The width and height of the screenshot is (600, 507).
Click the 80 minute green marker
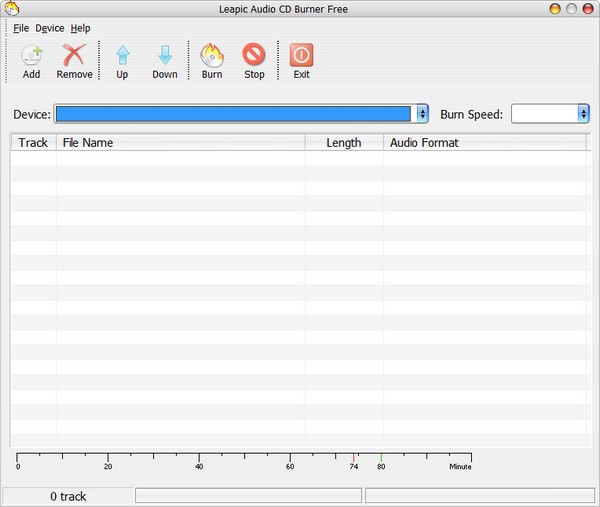tap(381, 458)
